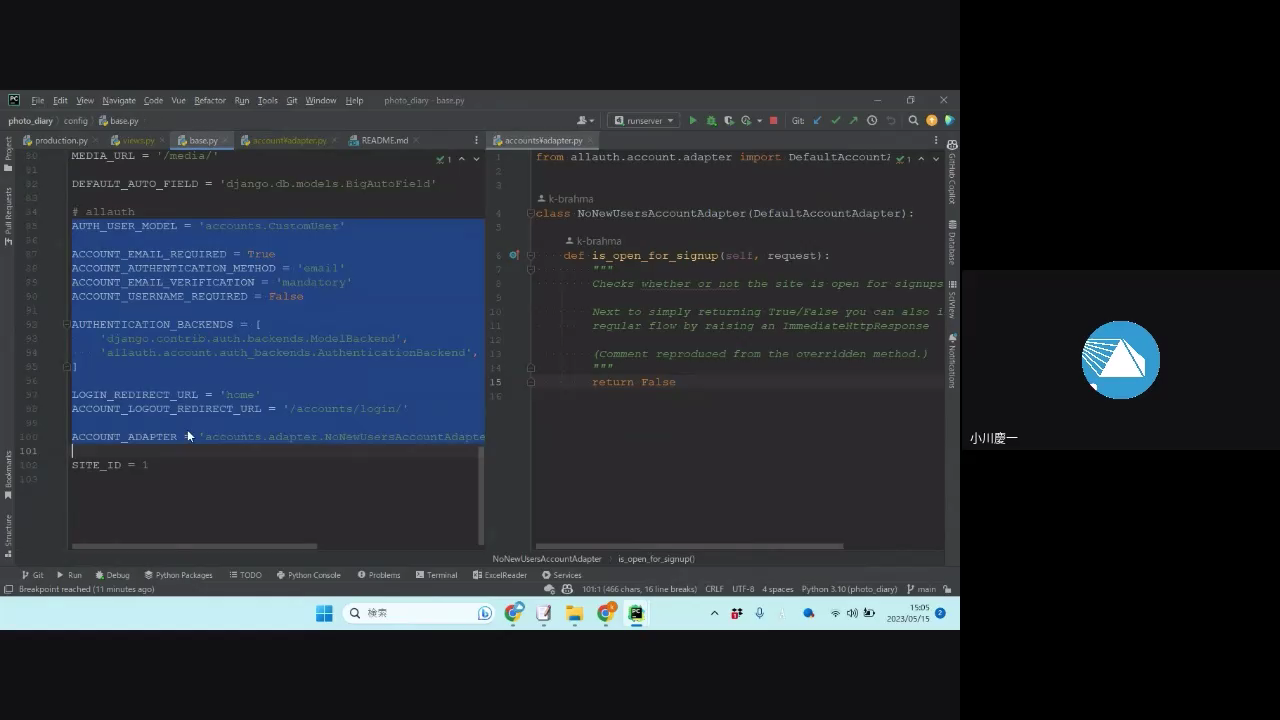Collapse the AUTHENTICATION_BACKENDS list fold marker
1280x720 pixels.
click(65, 325)
